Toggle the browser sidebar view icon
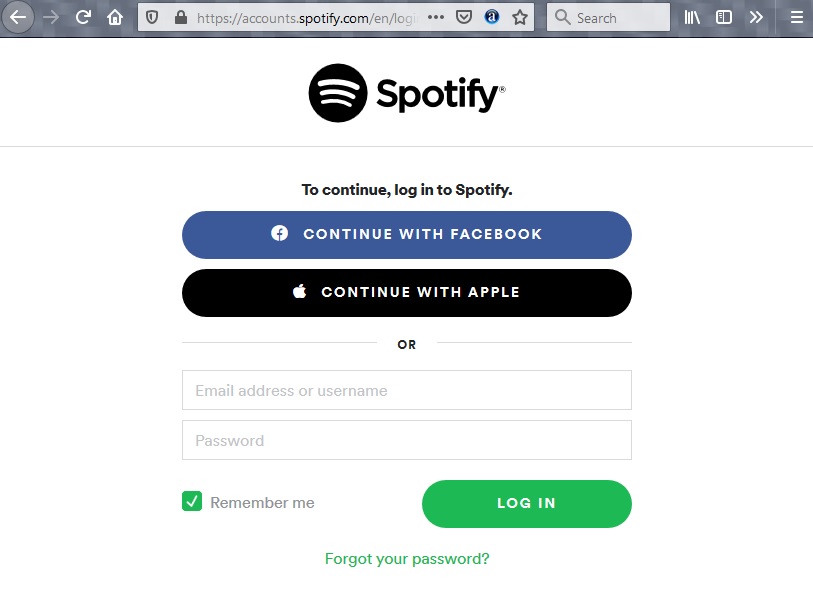The image size is (813, 596). (724, 17)
